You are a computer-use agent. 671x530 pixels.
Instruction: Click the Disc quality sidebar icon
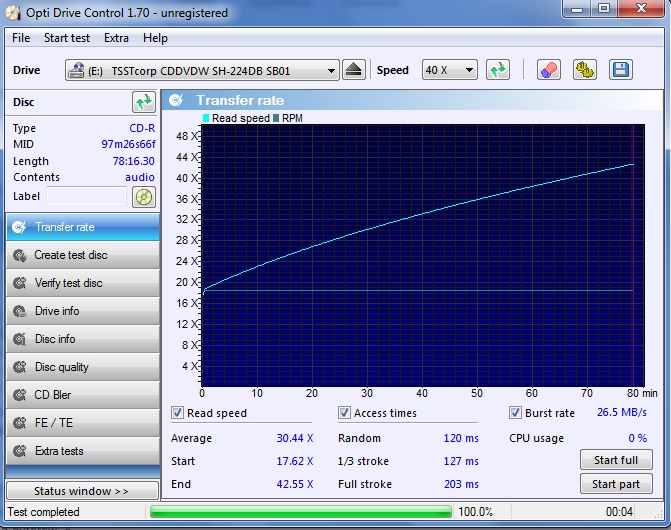click(x=19, y=367)
